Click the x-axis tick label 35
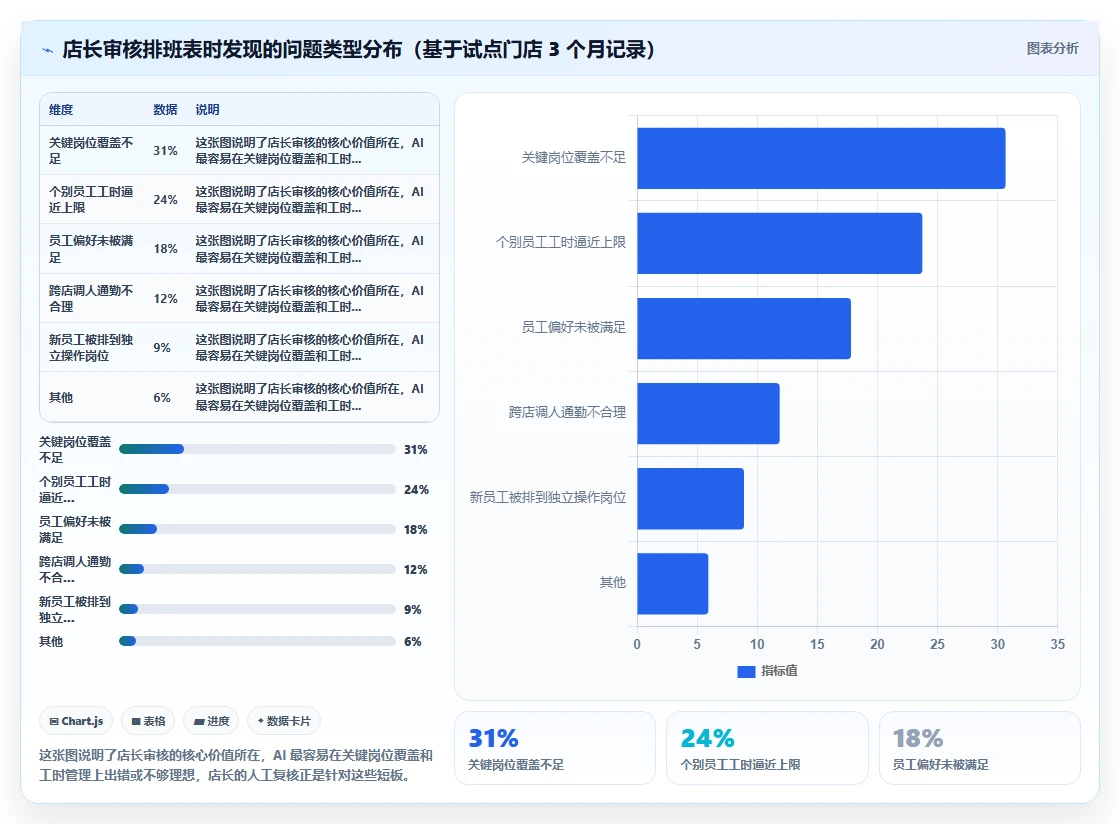1120x824 pixels. click(1057, 644)
